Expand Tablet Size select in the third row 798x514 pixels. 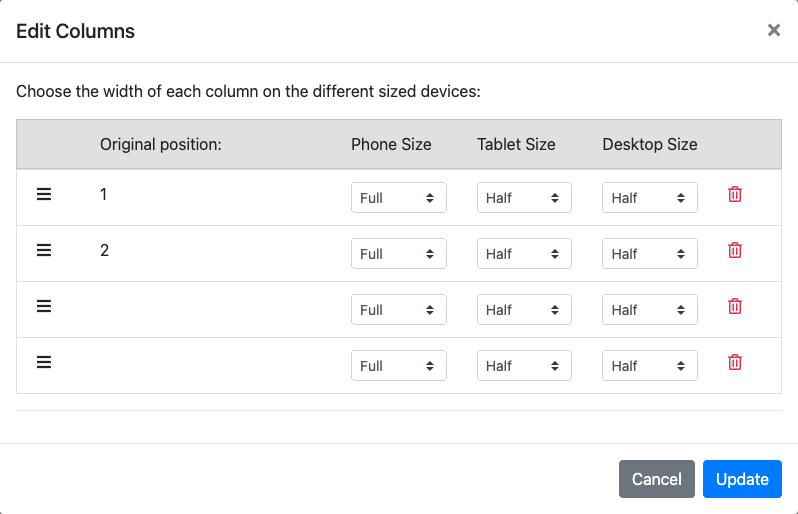(x=524, y=310)
